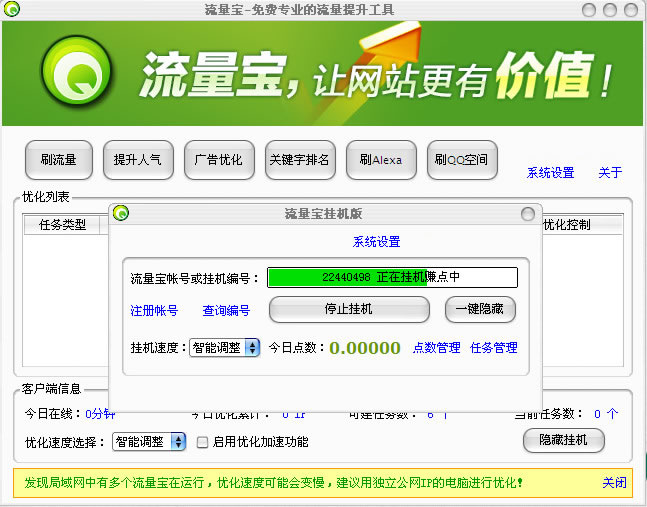The height and width of the screenshot is (507, 647).
Task: Open the 关键字排名 function
Action: coord(300,160)
